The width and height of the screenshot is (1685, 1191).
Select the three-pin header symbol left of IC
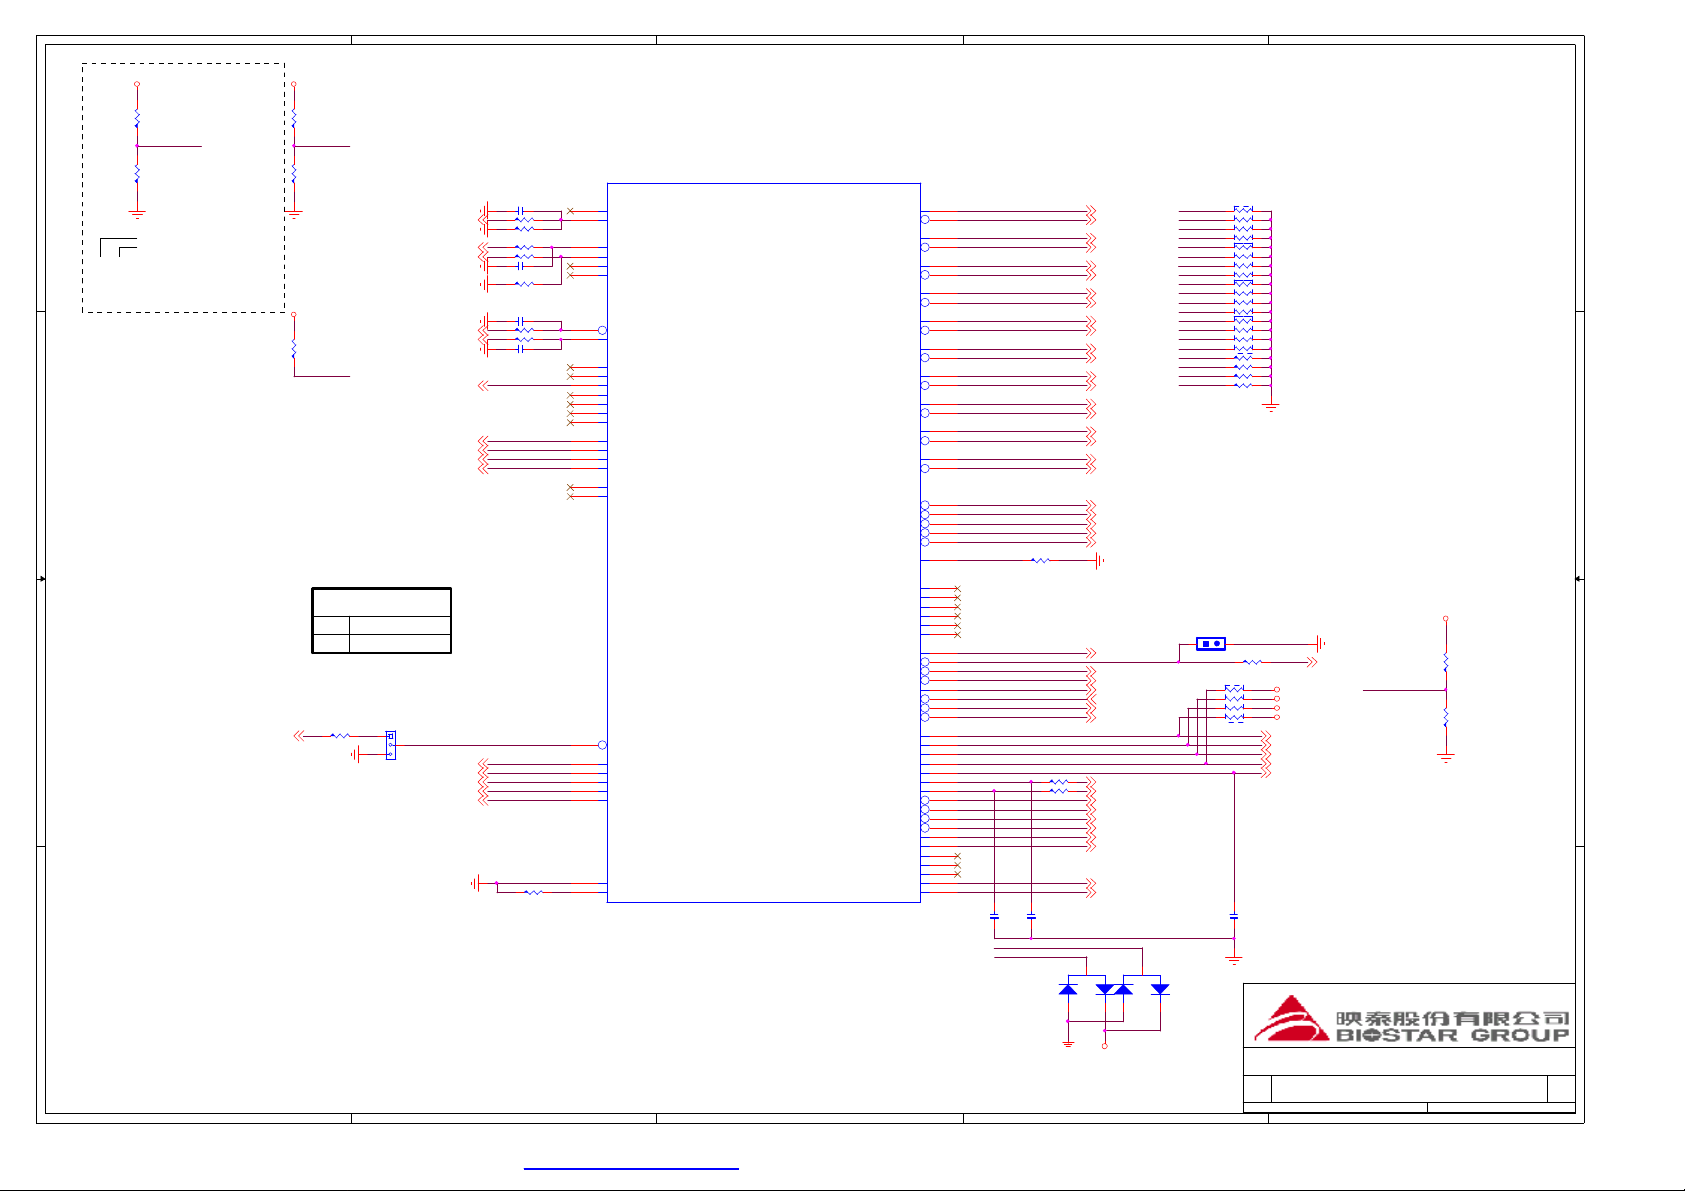[390, 745]
